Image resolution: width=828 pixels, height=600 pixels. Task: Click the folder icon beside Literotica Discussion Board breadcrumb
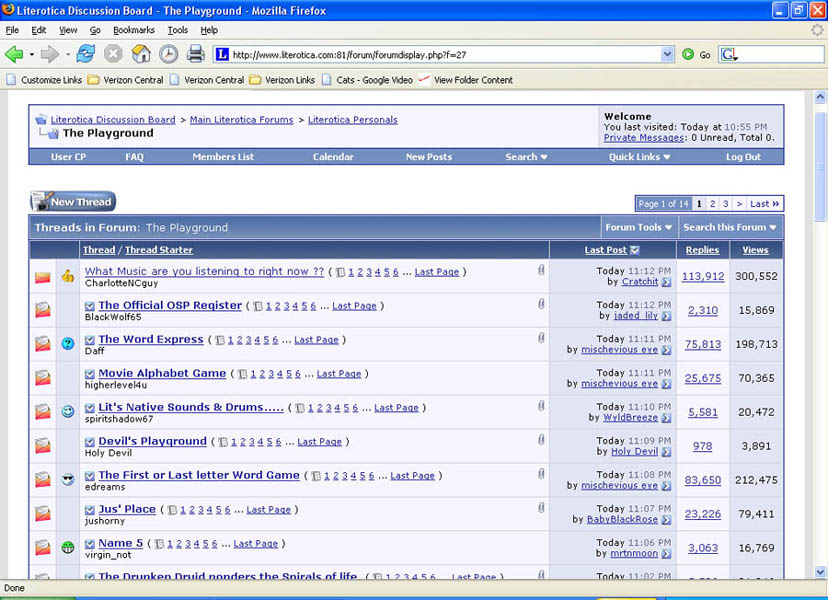point(41,119)
